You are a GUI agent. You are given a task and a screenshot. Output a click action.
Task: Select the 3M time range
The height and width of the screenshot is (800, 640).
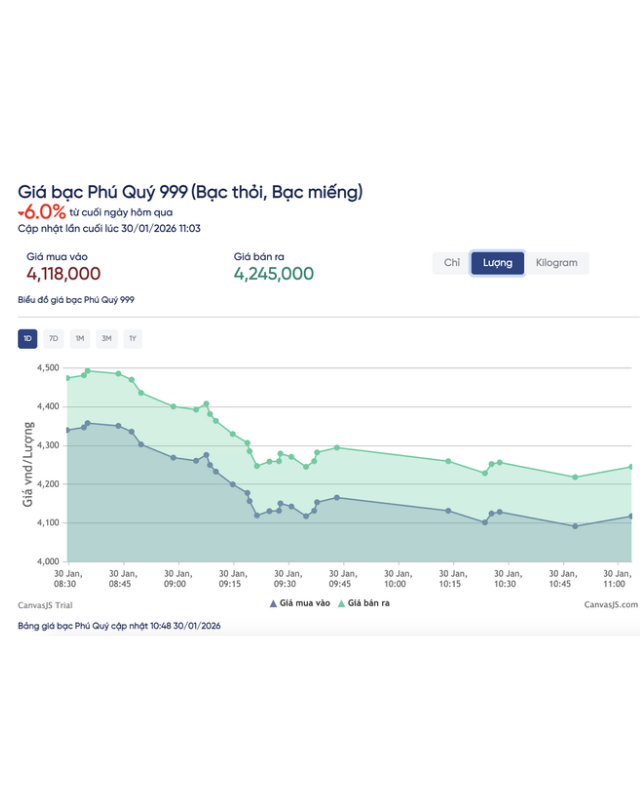point(106,339)
